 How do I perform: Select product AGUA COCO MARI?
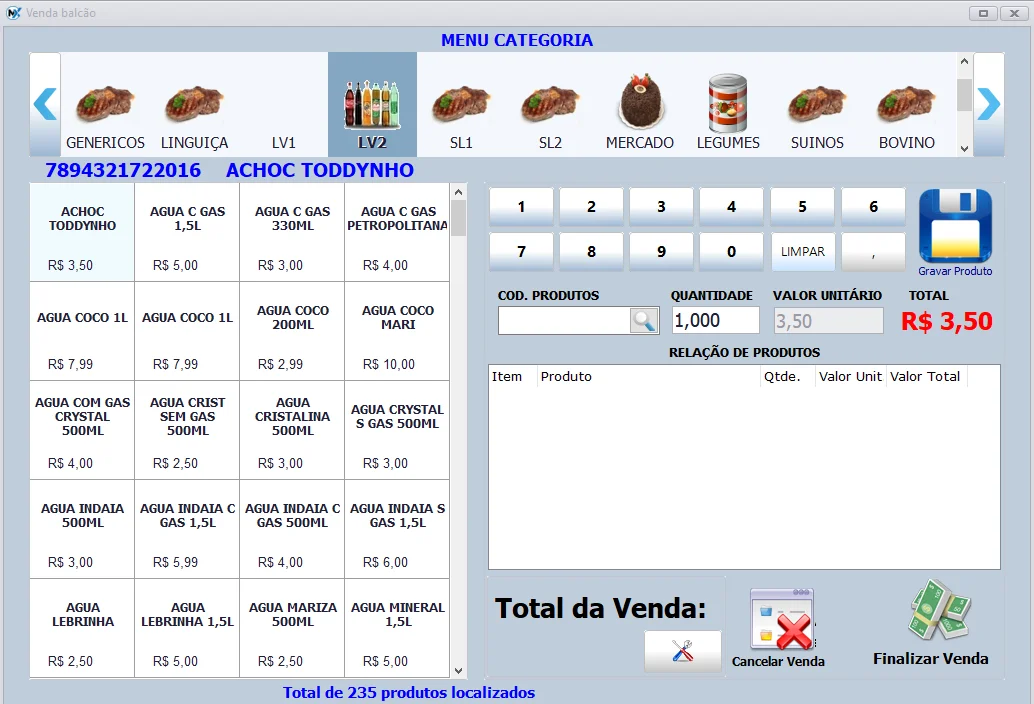397,332
